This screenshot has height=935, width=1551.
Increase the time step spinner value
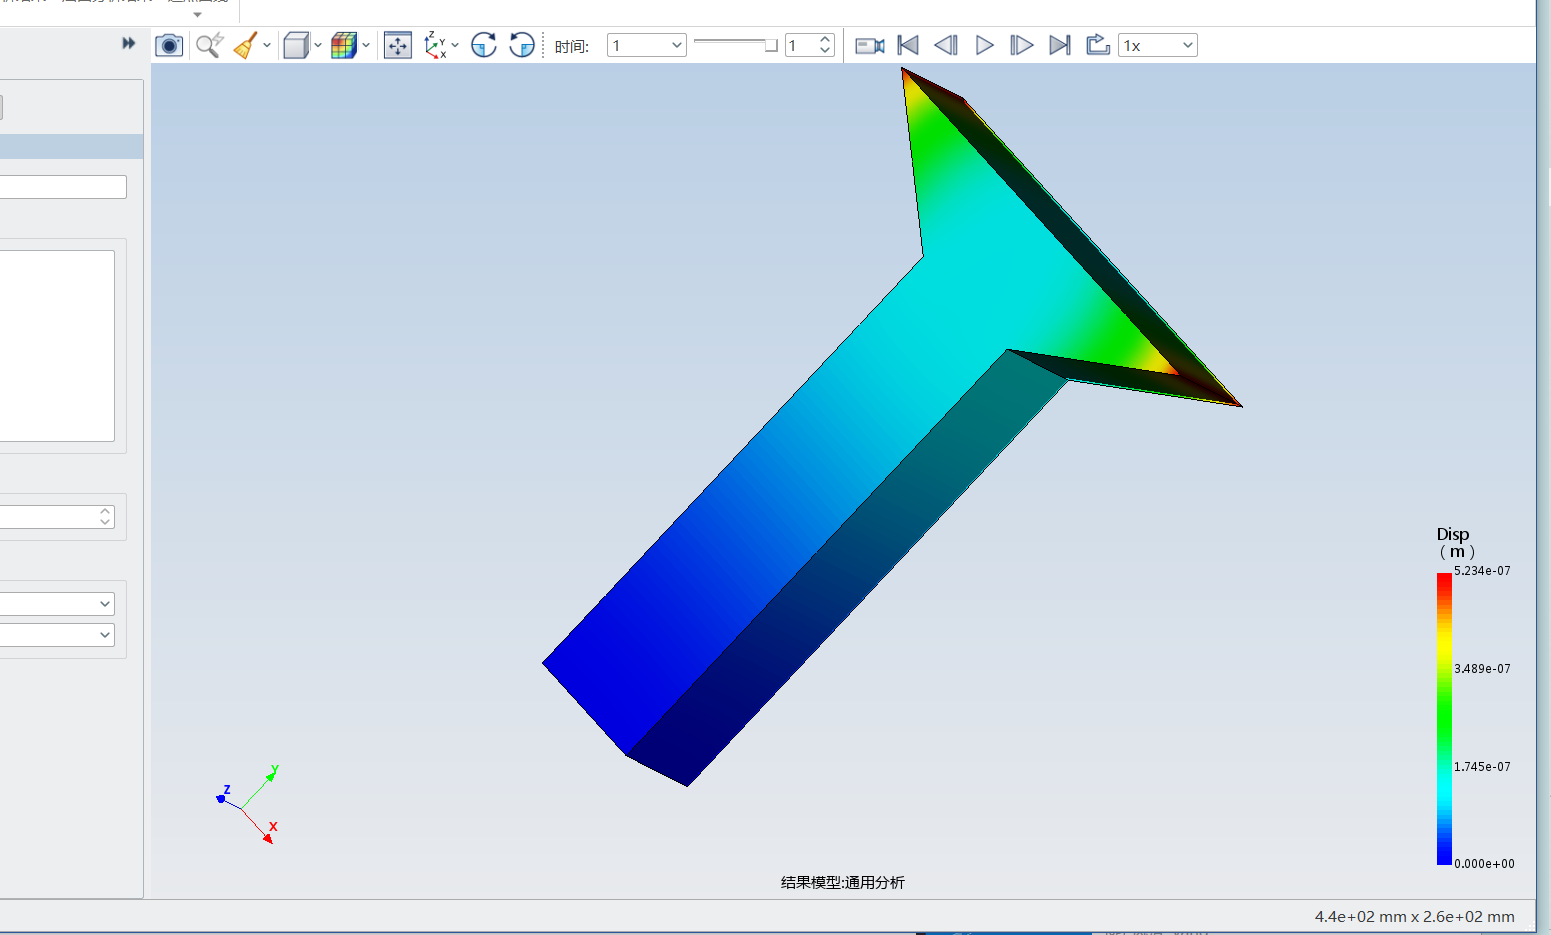[825, 40]
